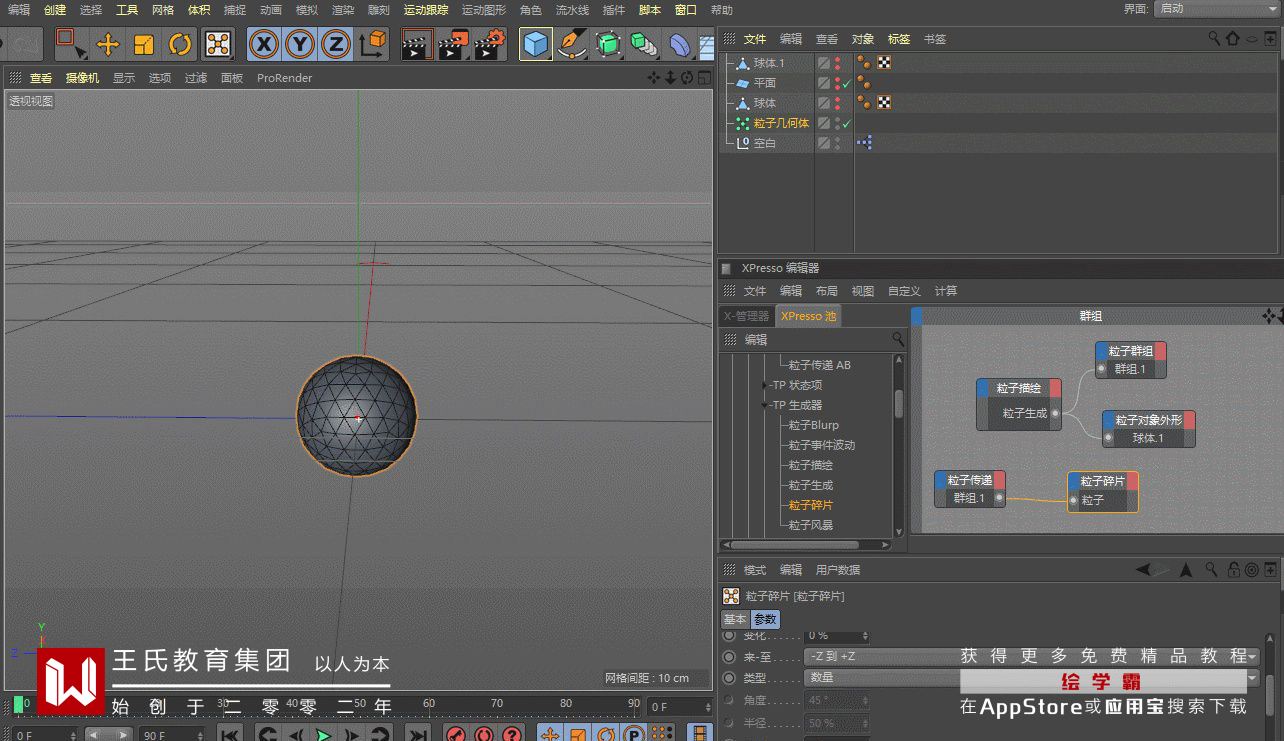The width and height of the screenshot is (1284, 741).
Task: Click the eye icon in Object Manager
Action: coord(1250,38)
